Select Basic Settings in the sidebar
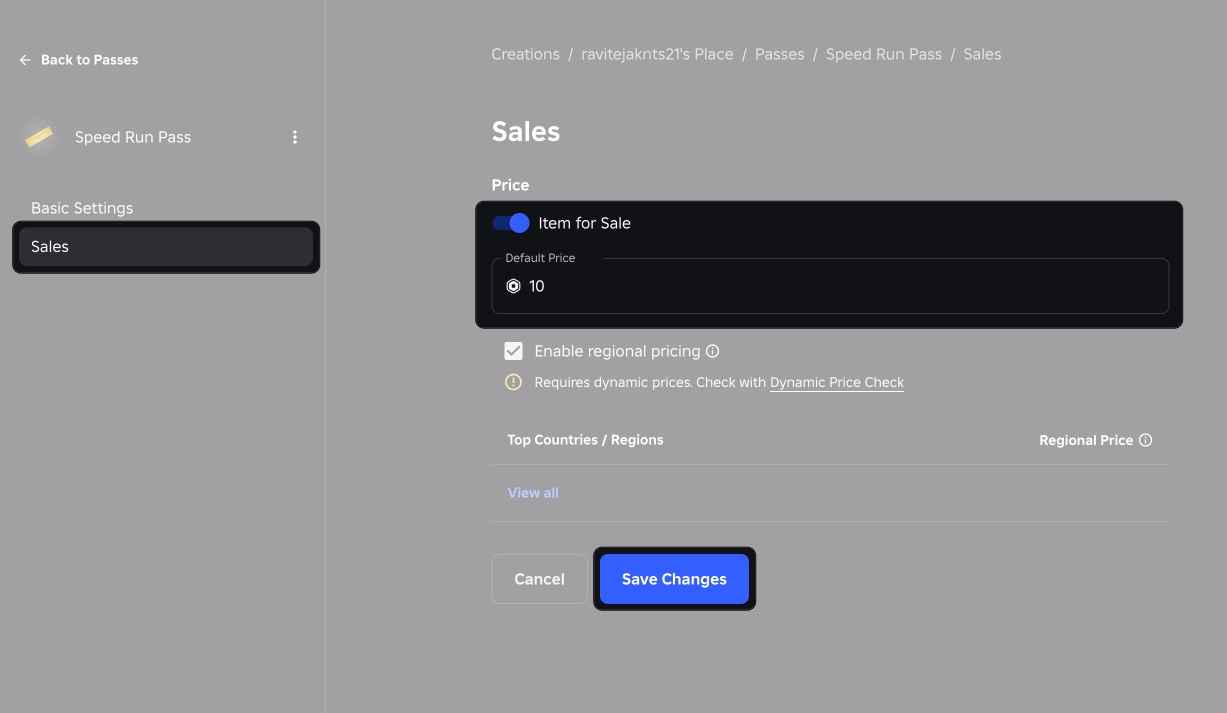Image resolution: width=1227 pixels, height=713 pixels. pos(82,207)
